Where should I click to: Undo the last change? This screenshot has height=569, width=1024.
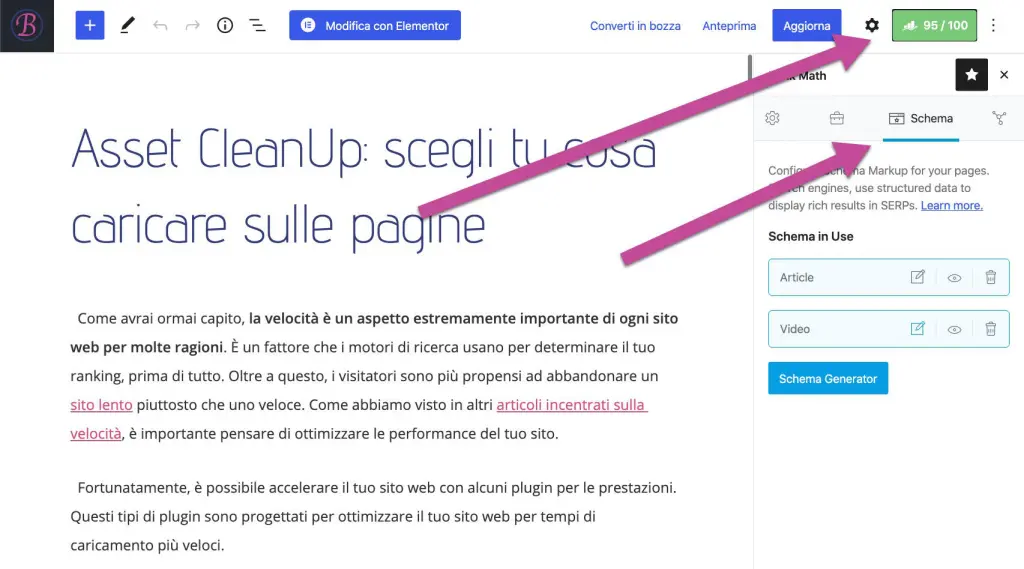click(160, 25)
